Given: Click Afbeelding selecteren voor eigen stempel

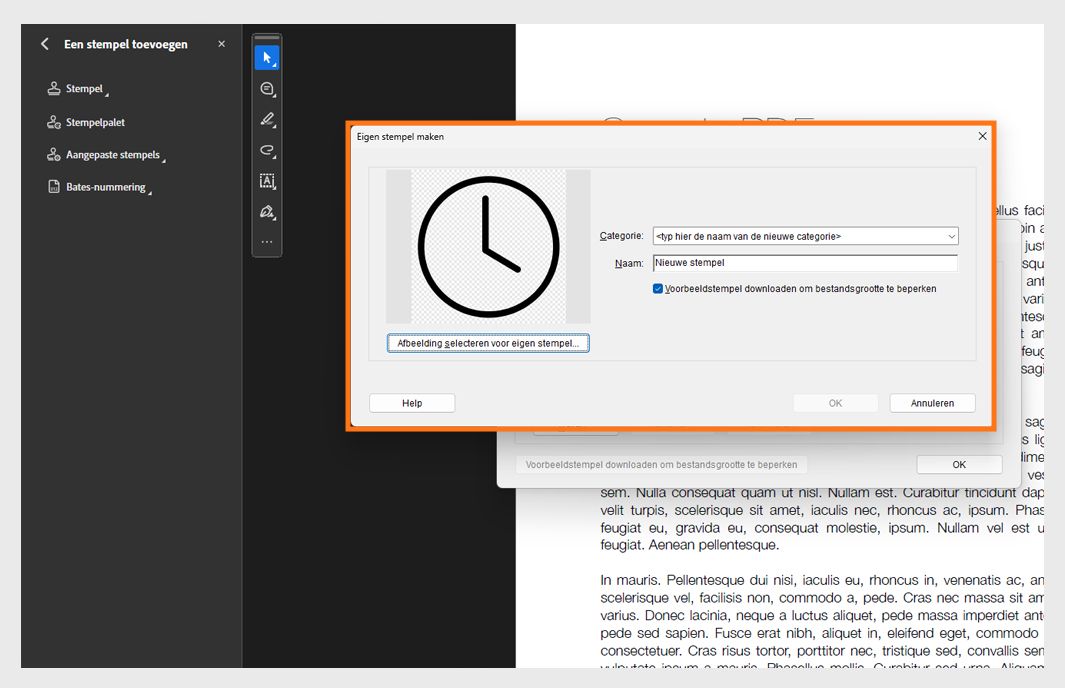Looking at the screenshot, I should [x=487, y=342].
